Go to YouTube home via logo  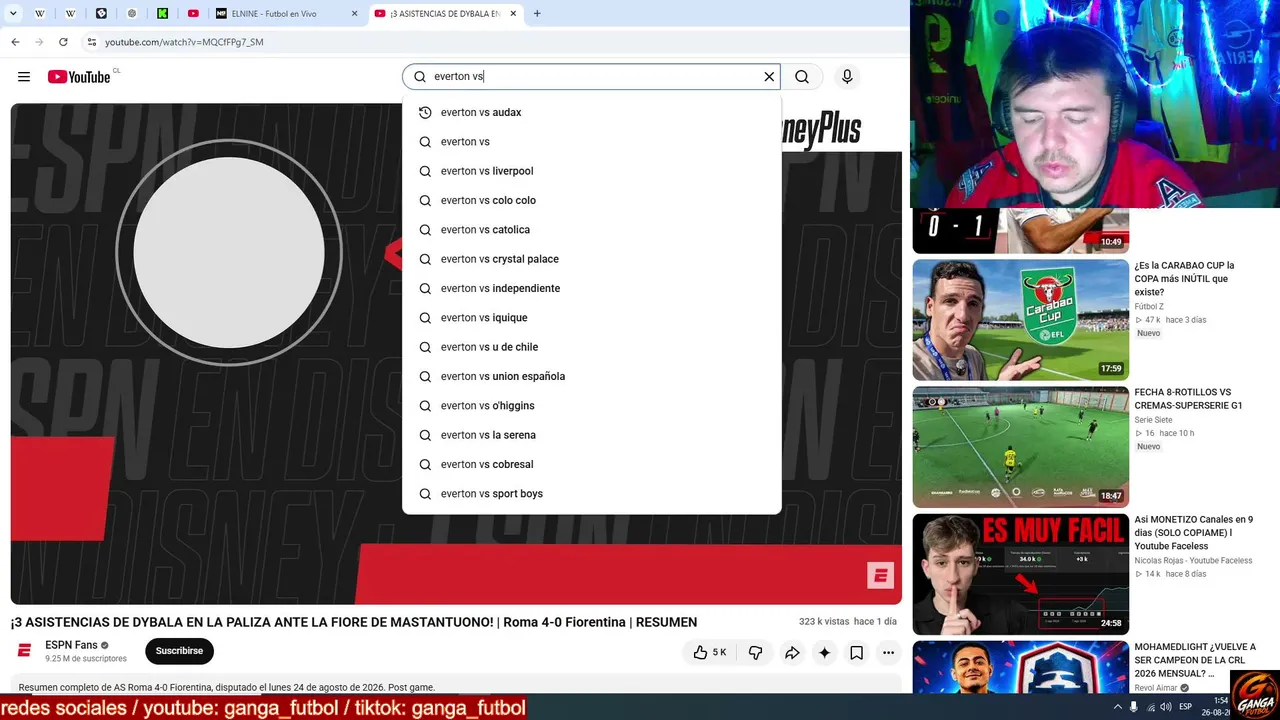click(x=79, y=77)
